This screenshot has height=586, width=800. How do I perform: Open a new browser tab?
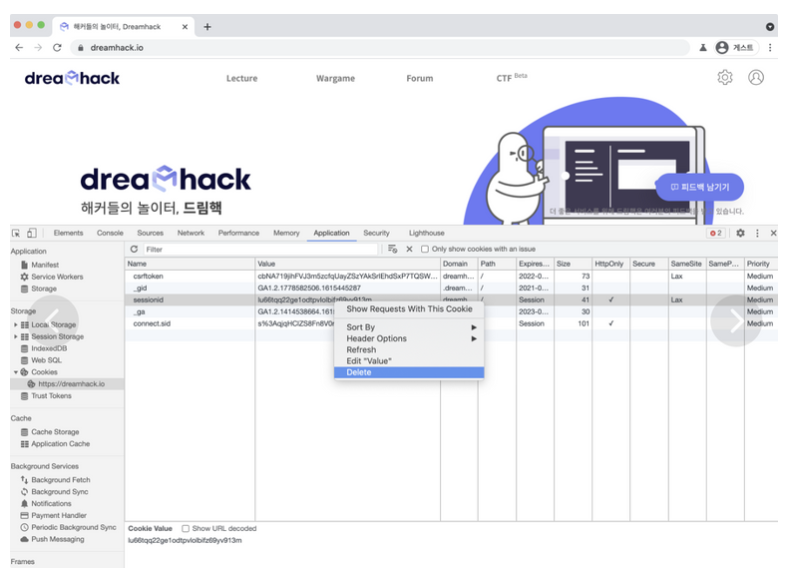(x=207, y=27)
